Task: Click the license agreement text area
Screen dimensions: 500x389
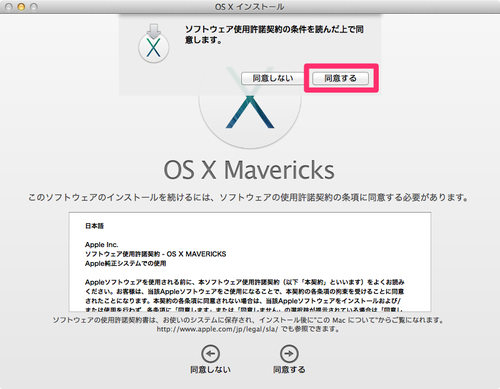Action: click(250, 262)
